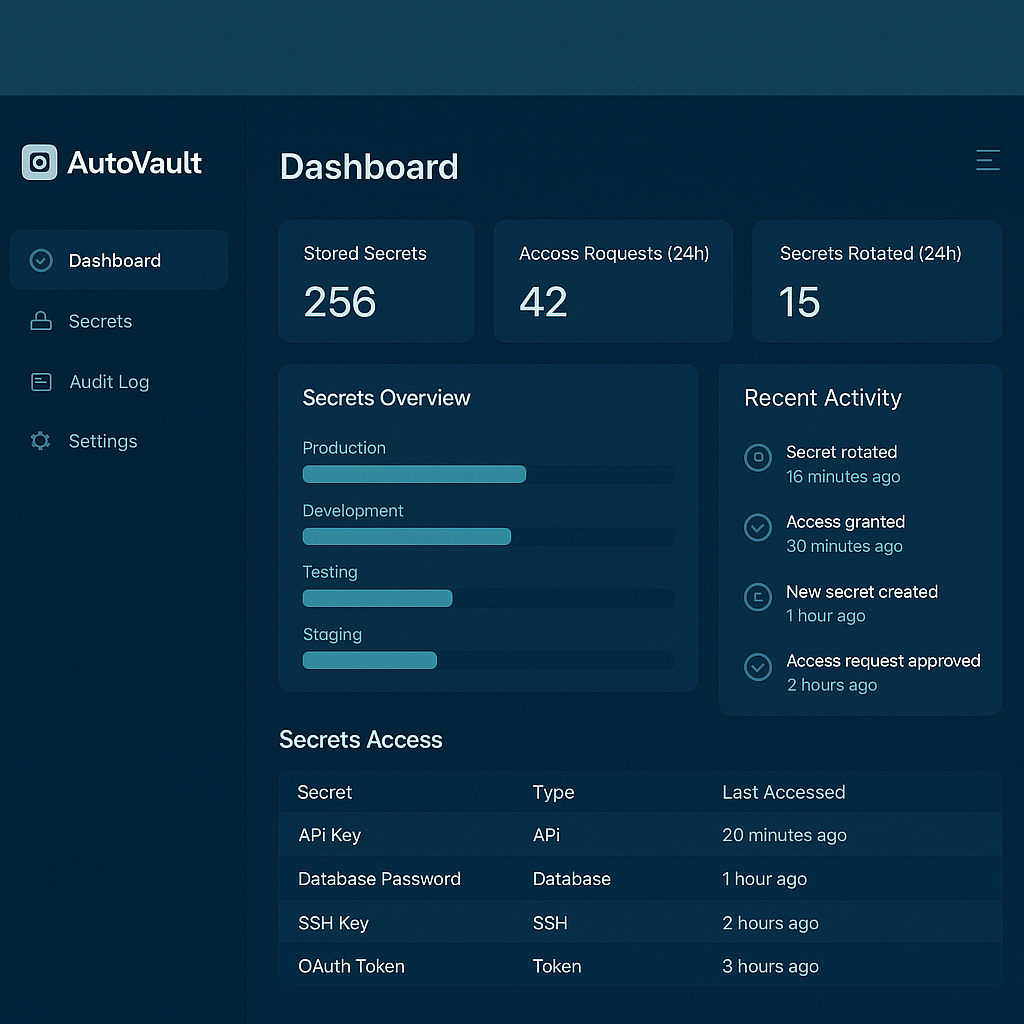Select the Stored Secrets card
Viewport: 1024px width, 1024px height.
coord(376,281)
